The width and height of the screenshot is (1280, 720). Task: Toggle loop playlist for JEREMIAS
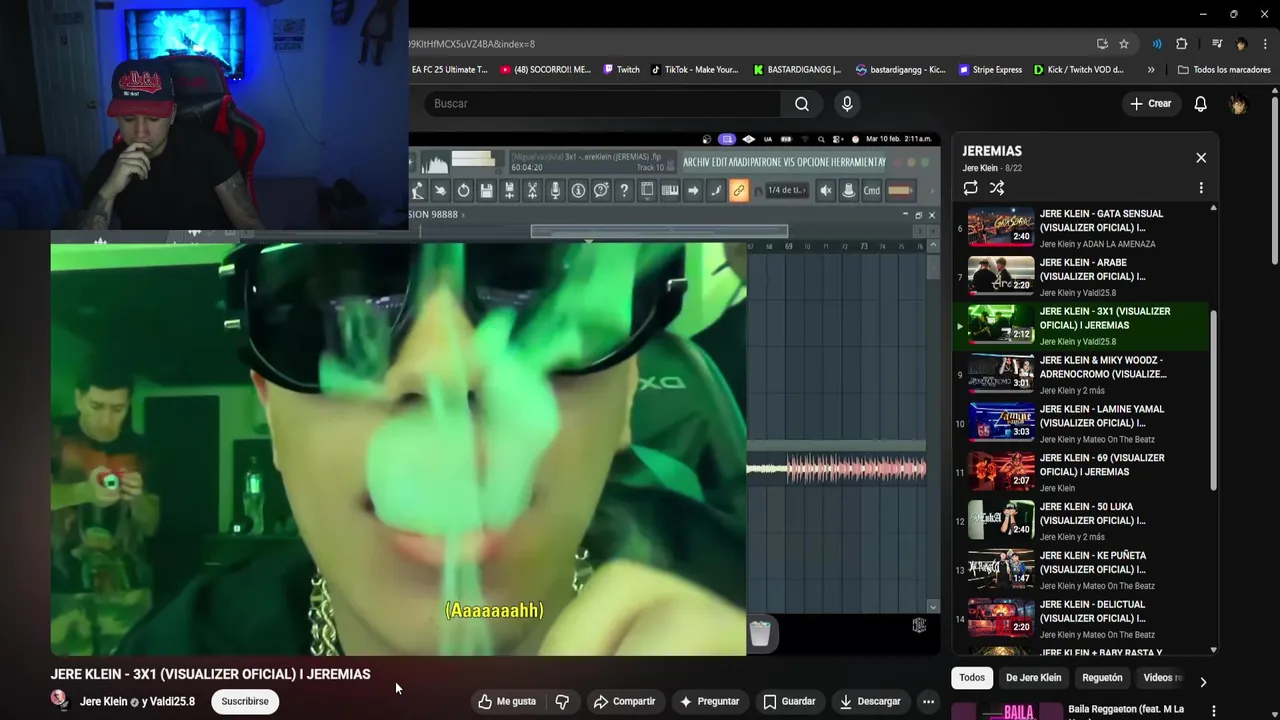pos(970,188)
